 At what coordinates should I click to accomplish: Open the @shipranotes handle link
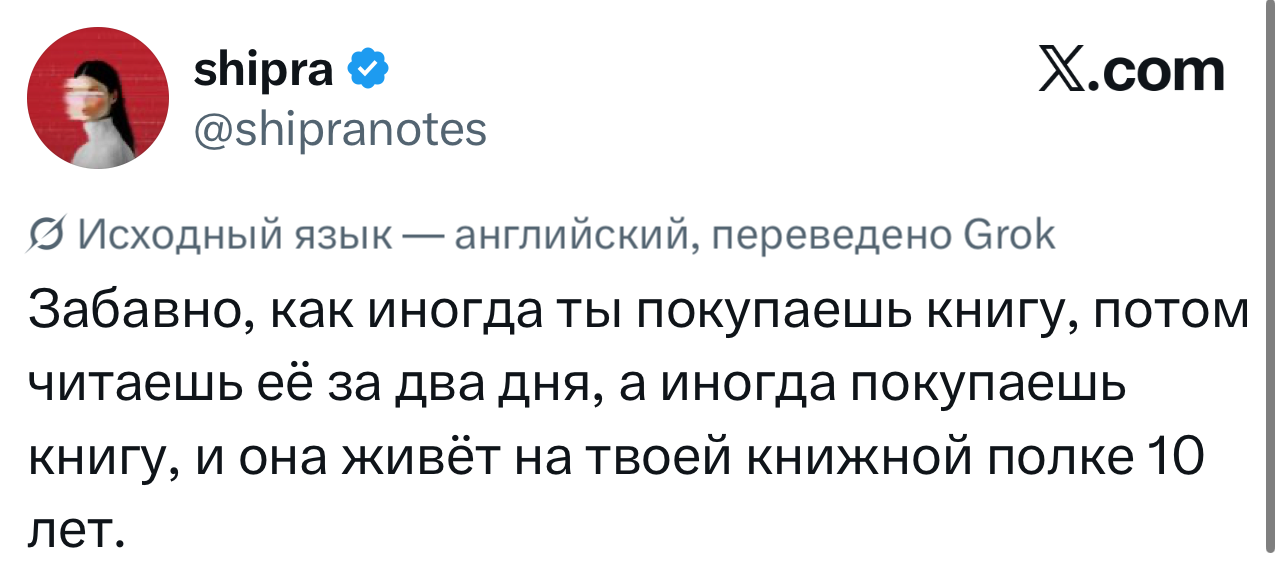[x=339, y=129]
